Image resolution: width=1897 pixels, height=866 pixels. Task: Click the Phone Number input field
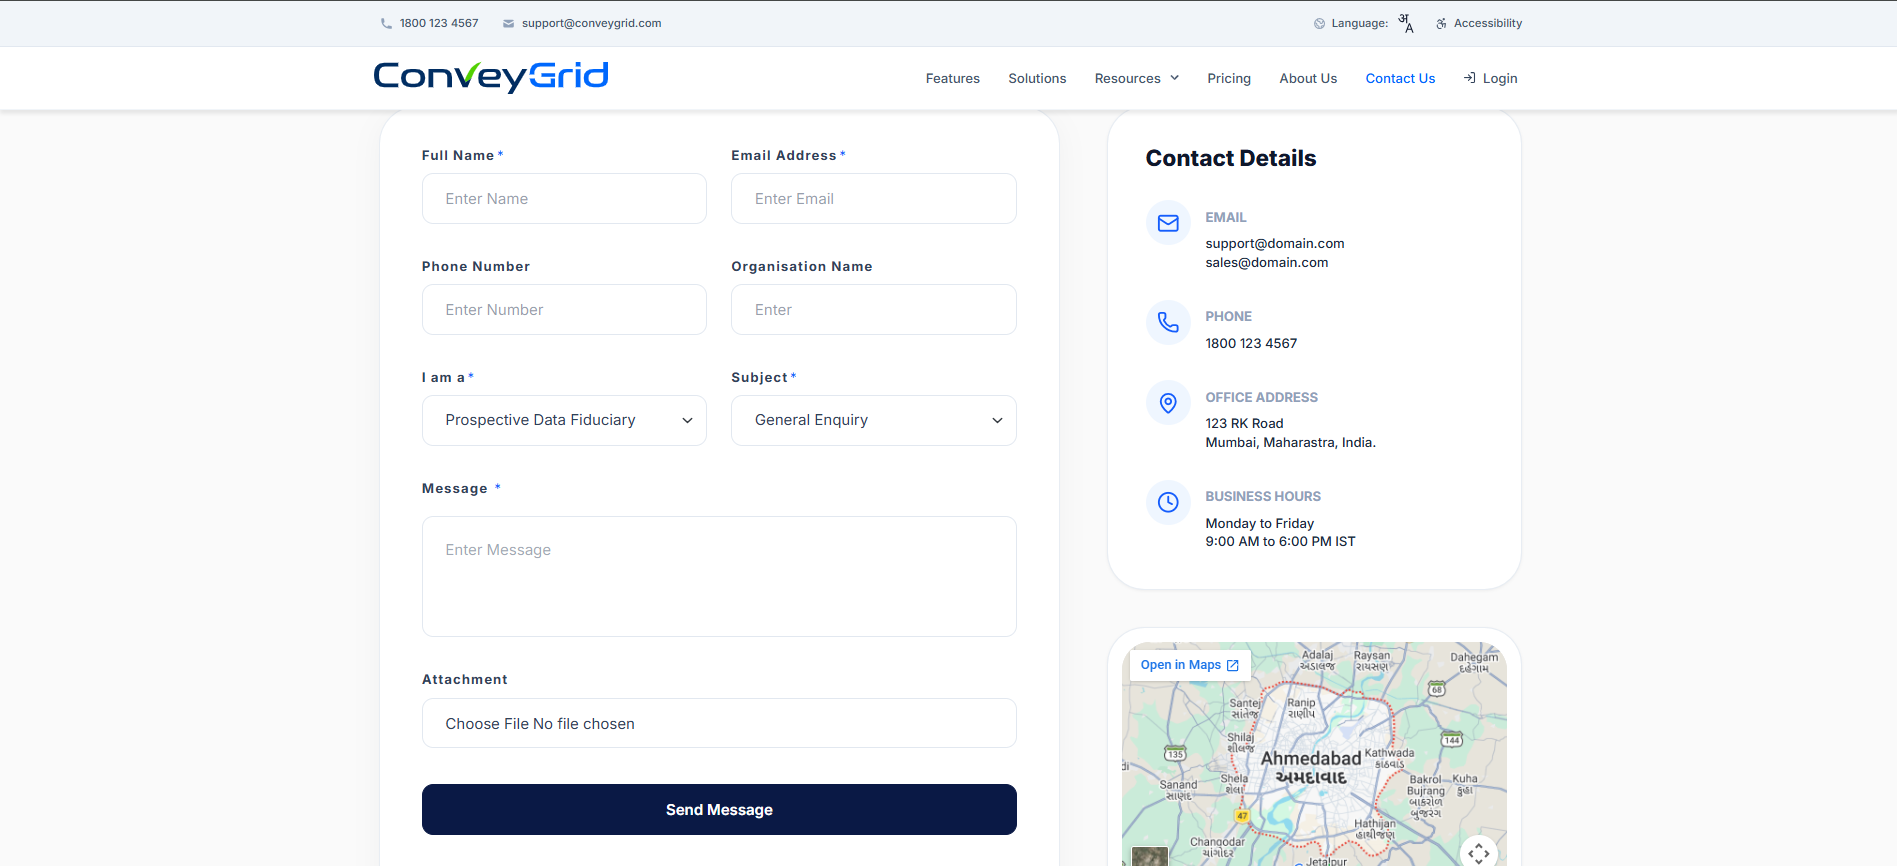(x=564, y=310)
